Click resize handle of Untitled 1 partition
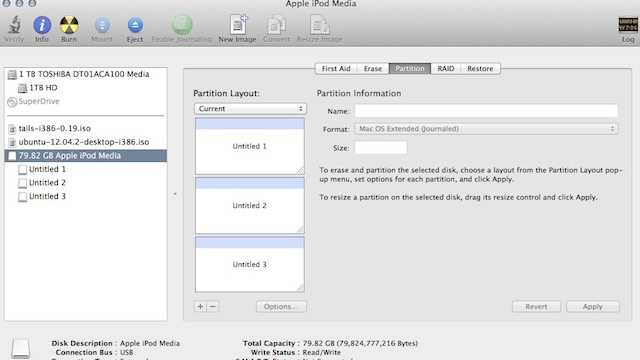Viewport: 640px width, 360px height. click(x=300, y=170)
